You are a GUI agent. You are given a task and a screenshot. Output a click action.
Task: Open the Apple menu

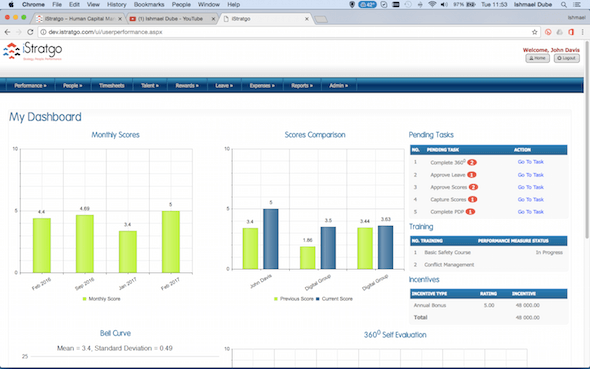tap(11, 5)
